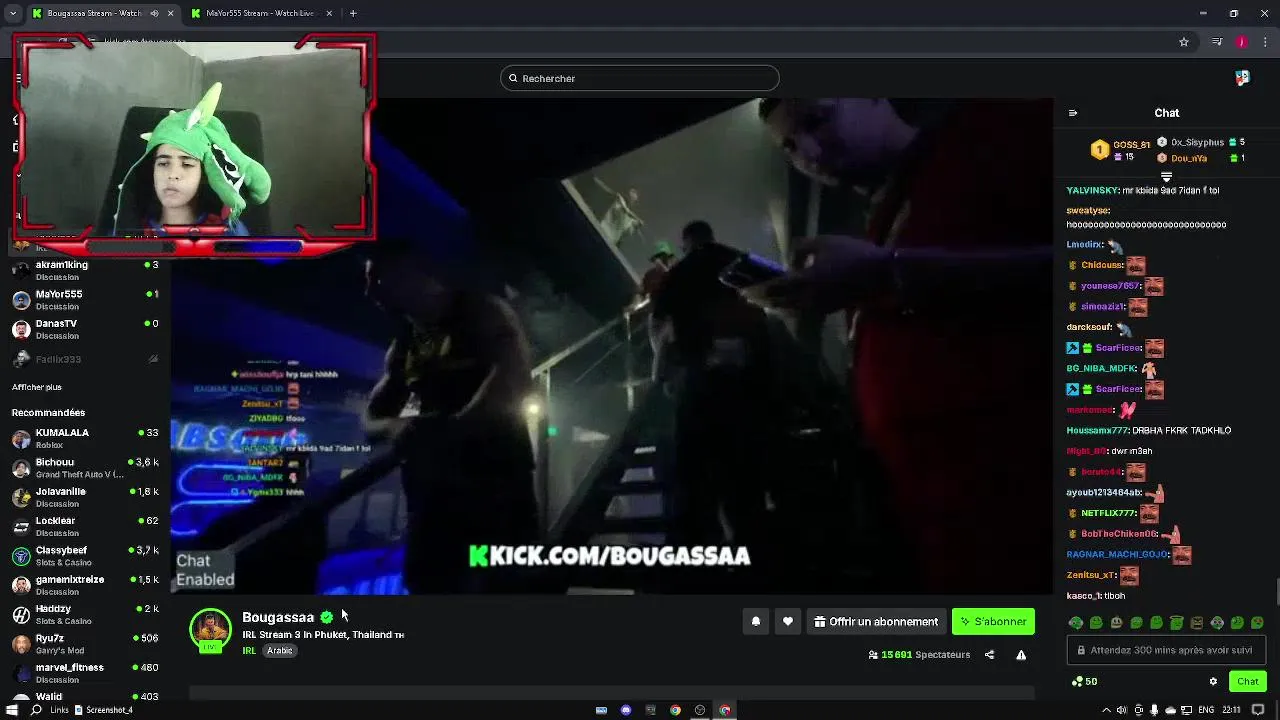
Task: Open Bichouu Grand Theft Auto channel
Action: click(x=85, y=468)
